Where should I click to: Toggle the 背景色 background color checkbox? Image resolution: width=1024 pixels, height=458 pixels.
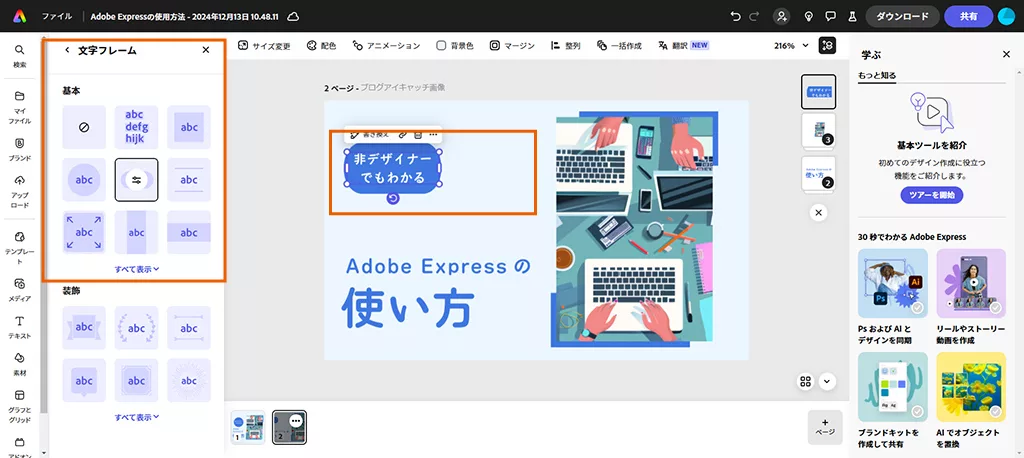[441, 46]
